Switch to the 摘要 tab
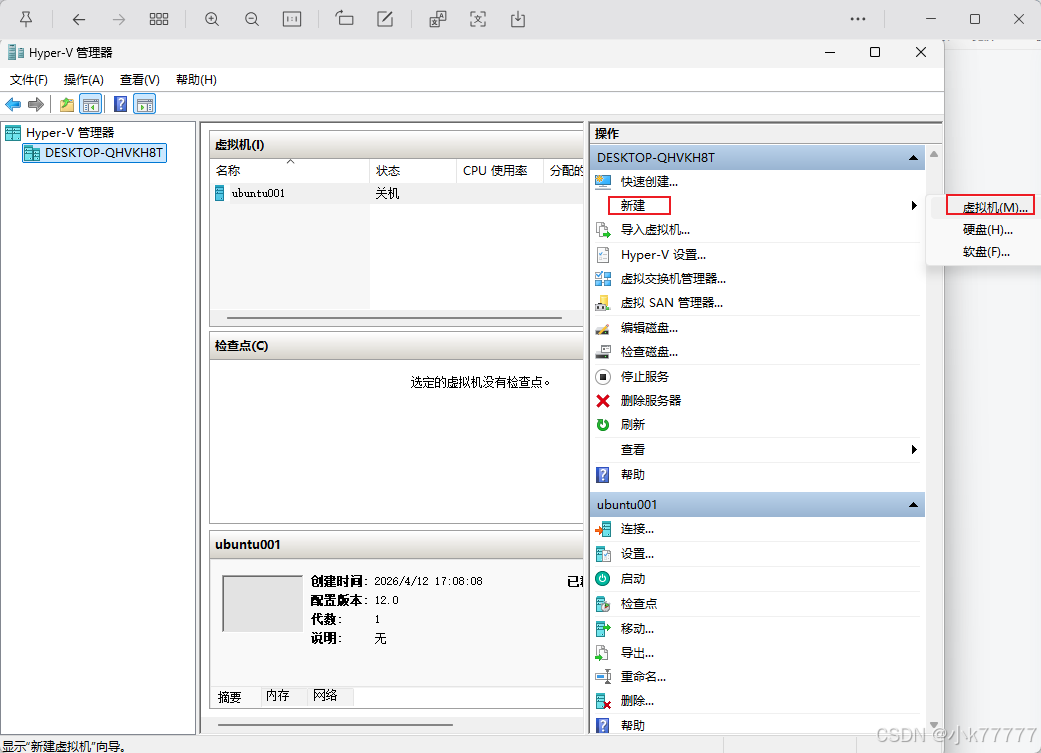This screenshot has width=1041, height=753. tap(230, 697)
